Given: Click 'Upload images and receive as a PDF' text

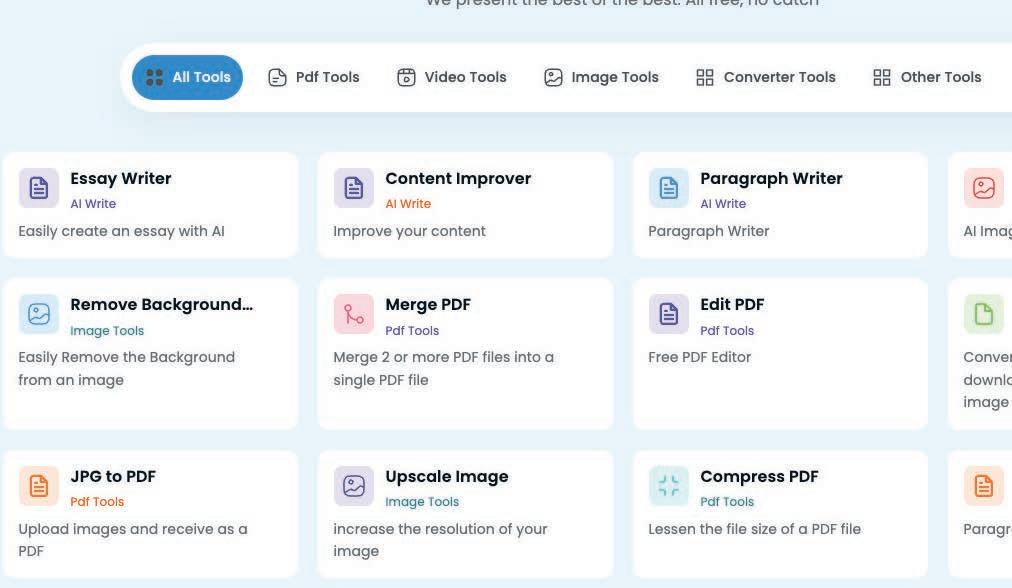Looking at the screenshot, I should click(133, 540).
